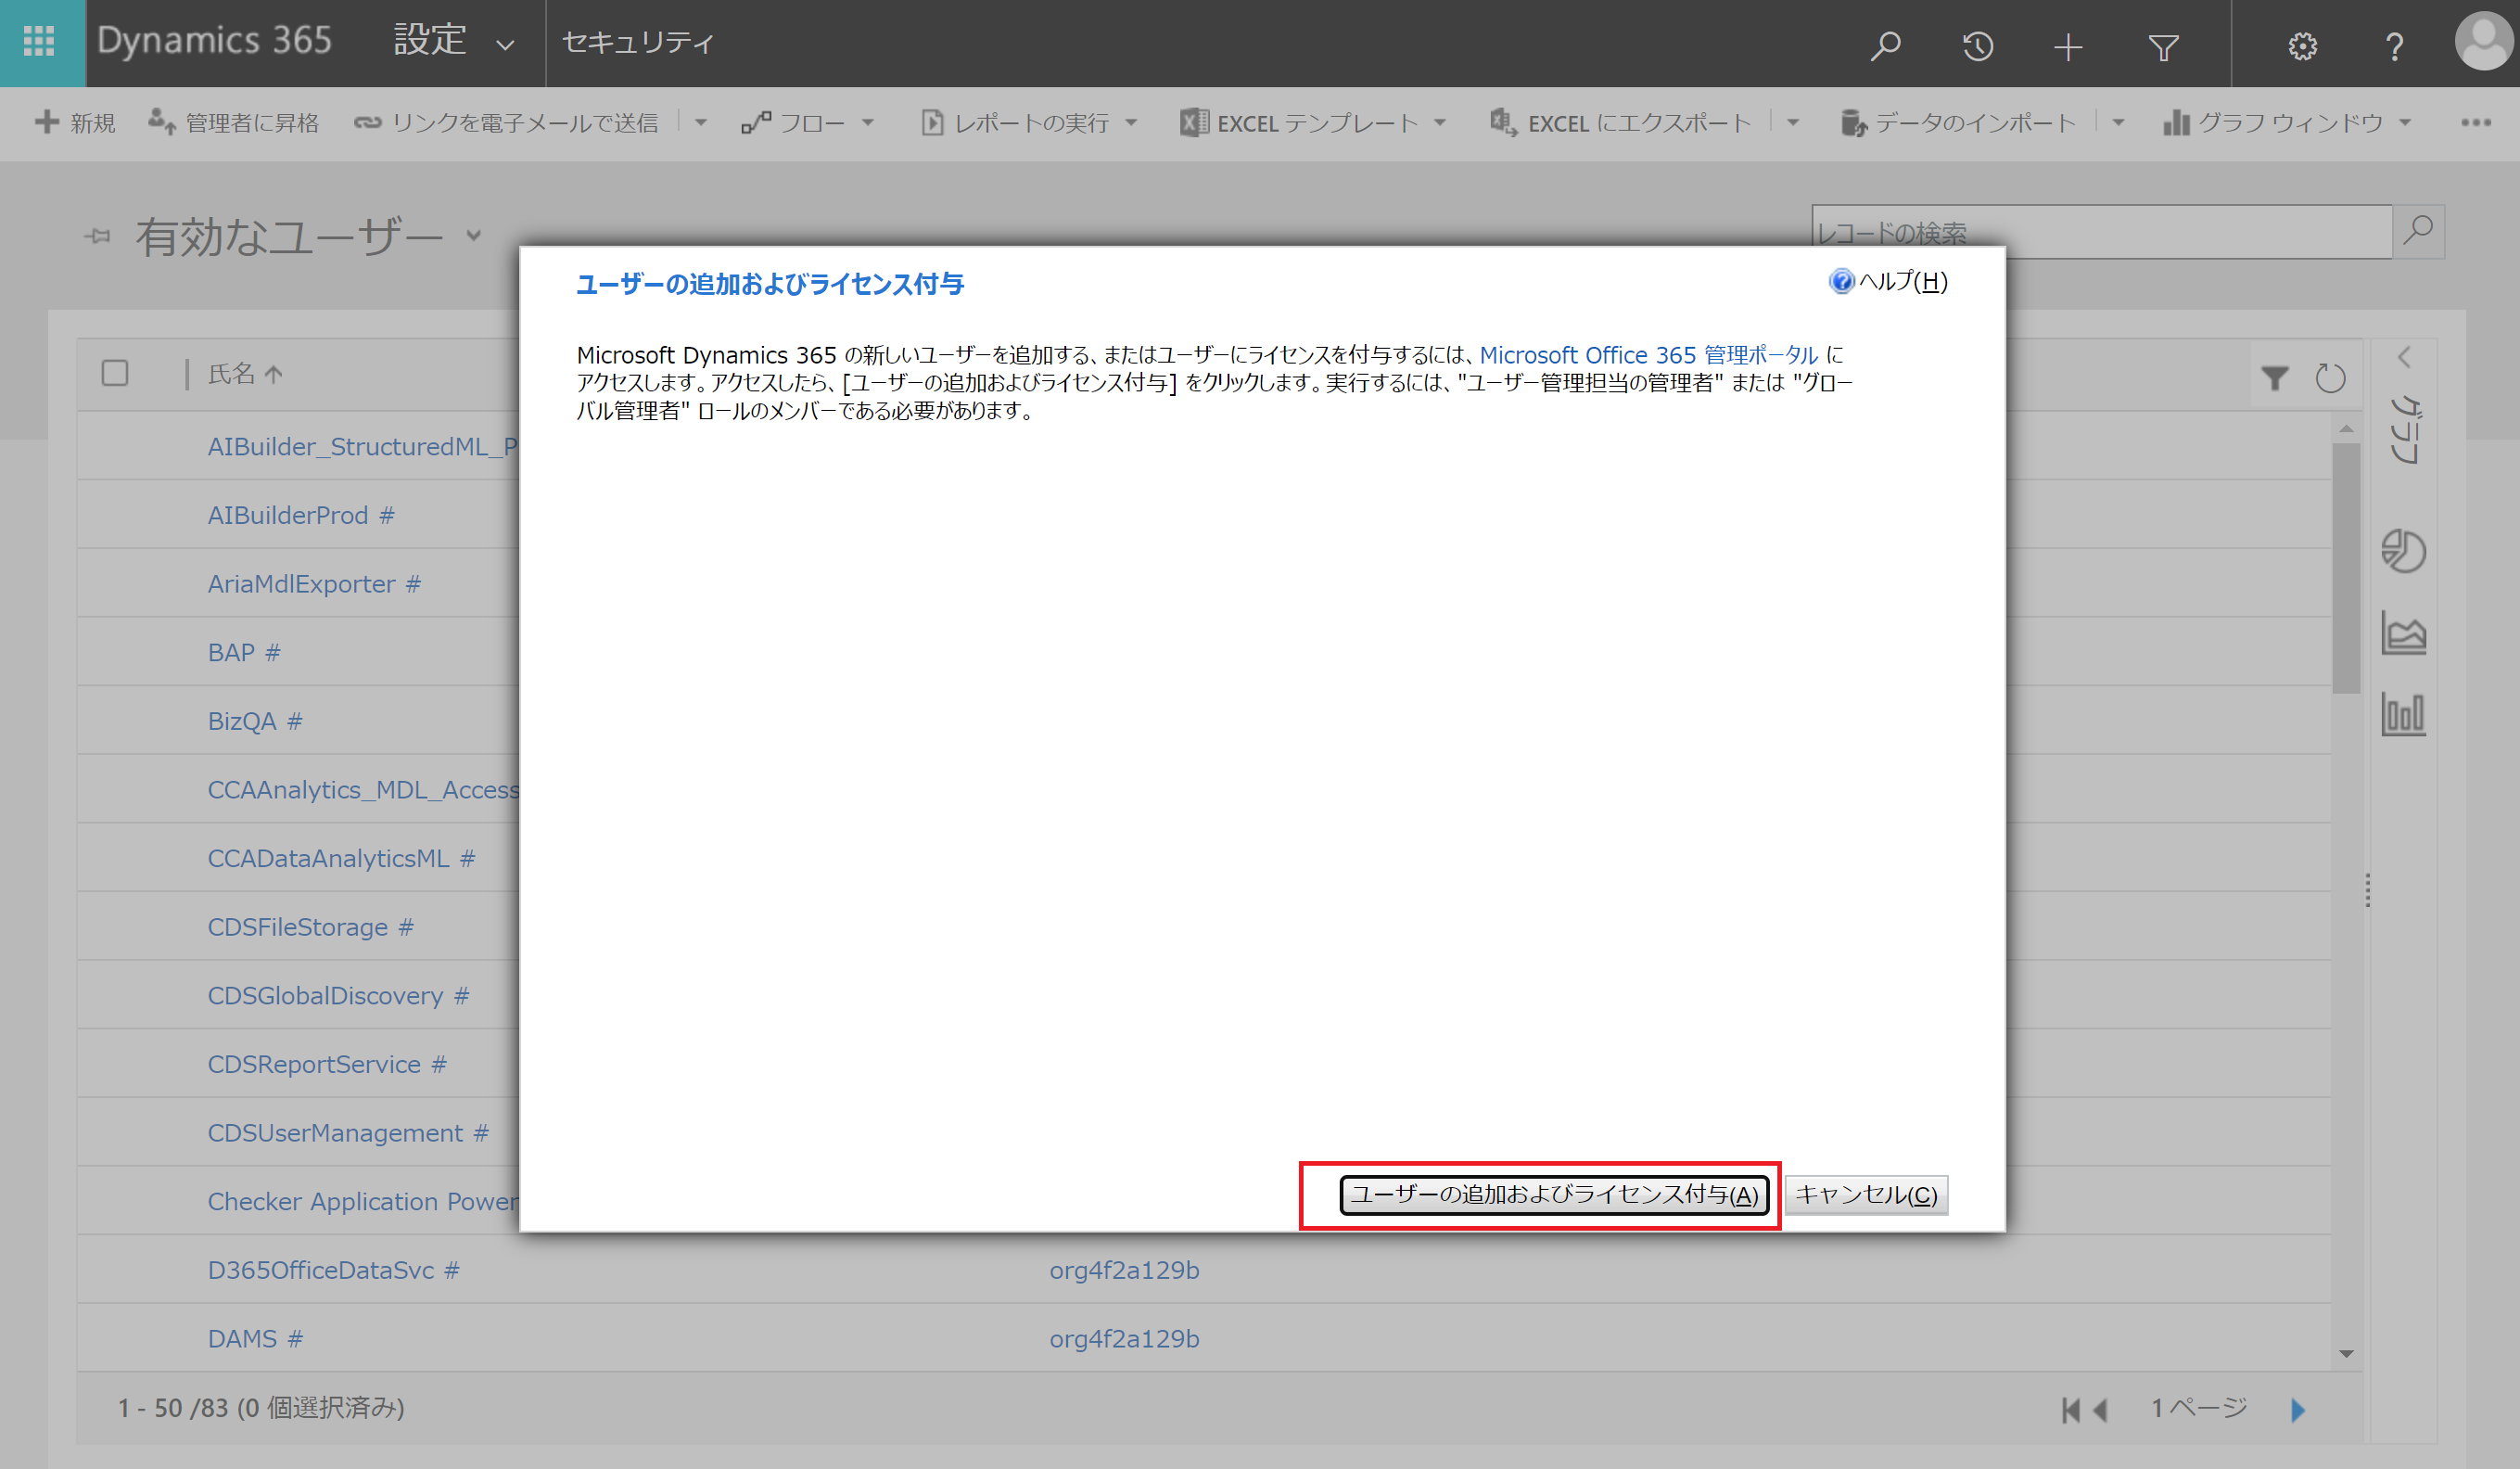Open more commands ellipsis
This screenshot has height=1469, width=2520.
pyautogui.click(x=2476, y=123)
